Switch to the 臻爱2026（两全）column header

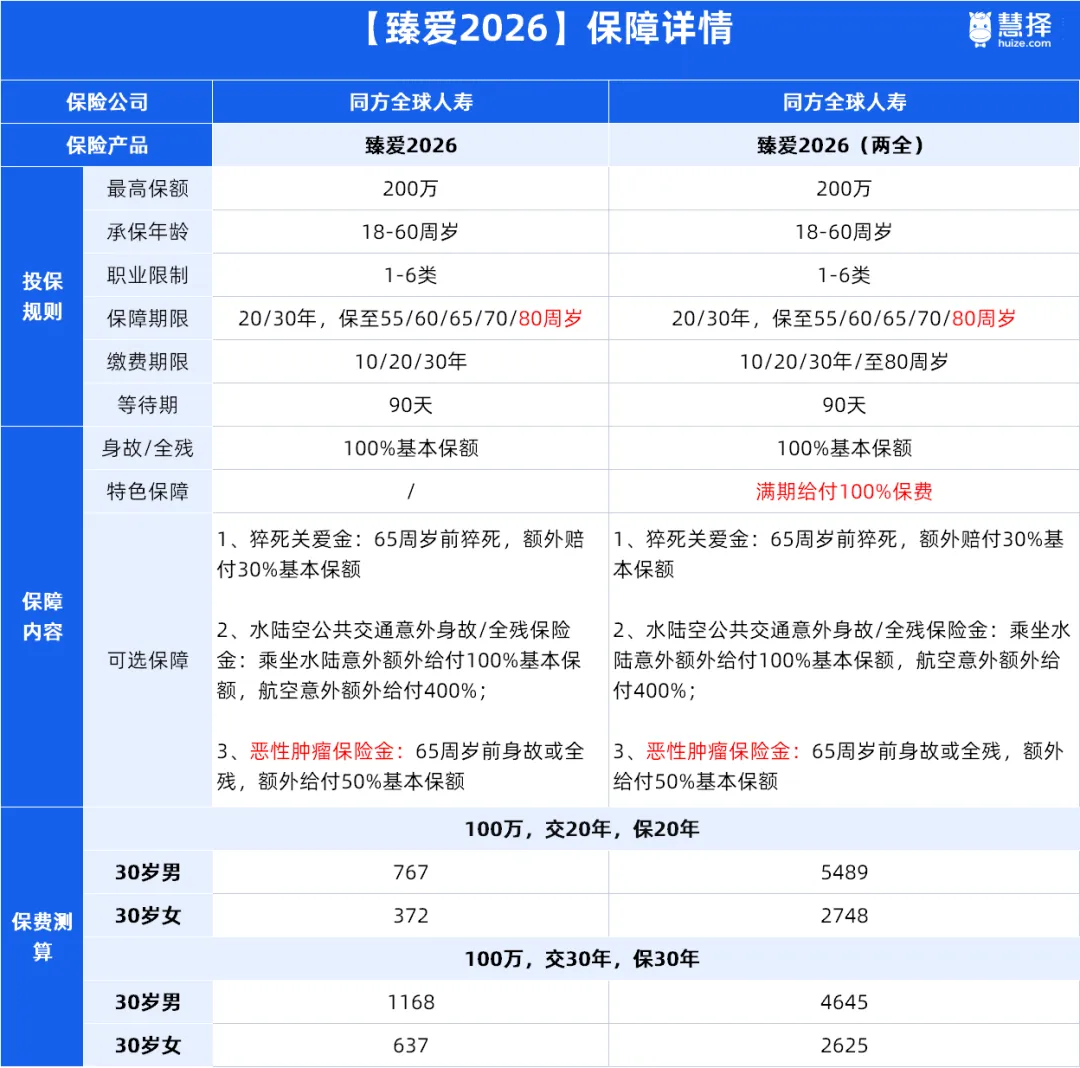(843, 145)
